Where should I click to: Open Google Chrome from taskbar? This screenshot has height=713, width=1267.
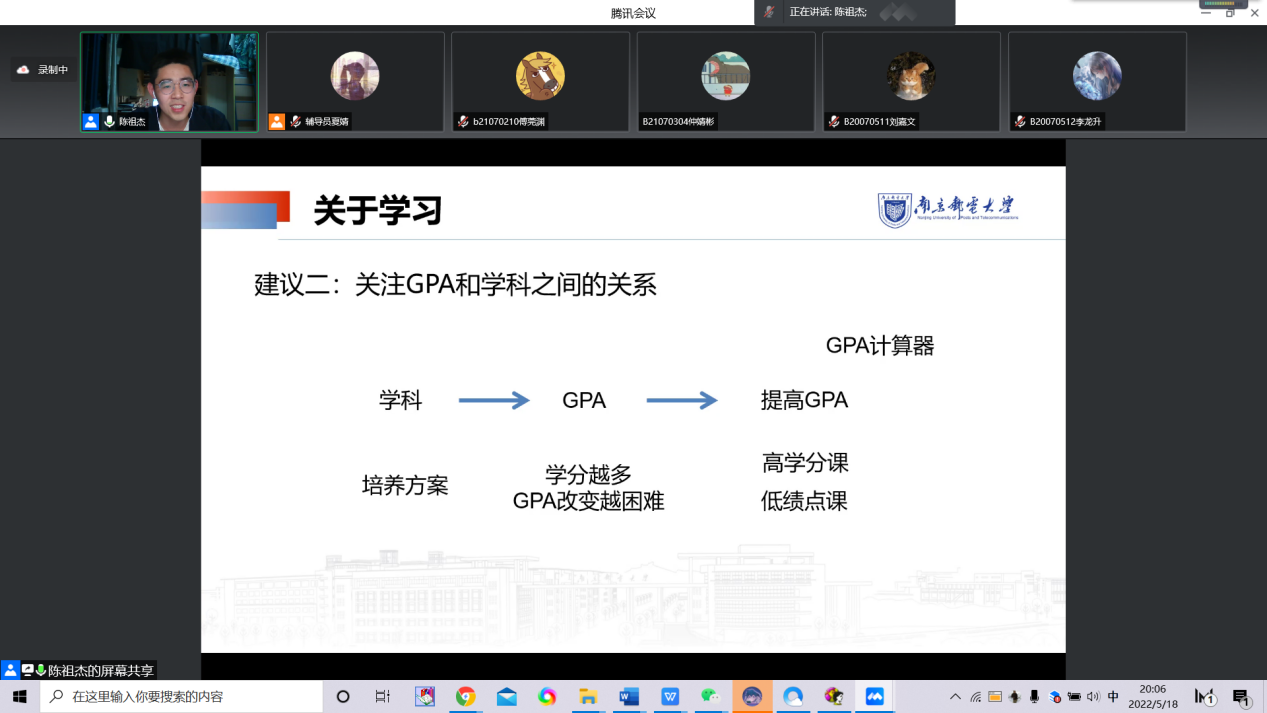[x=465, y=696]
